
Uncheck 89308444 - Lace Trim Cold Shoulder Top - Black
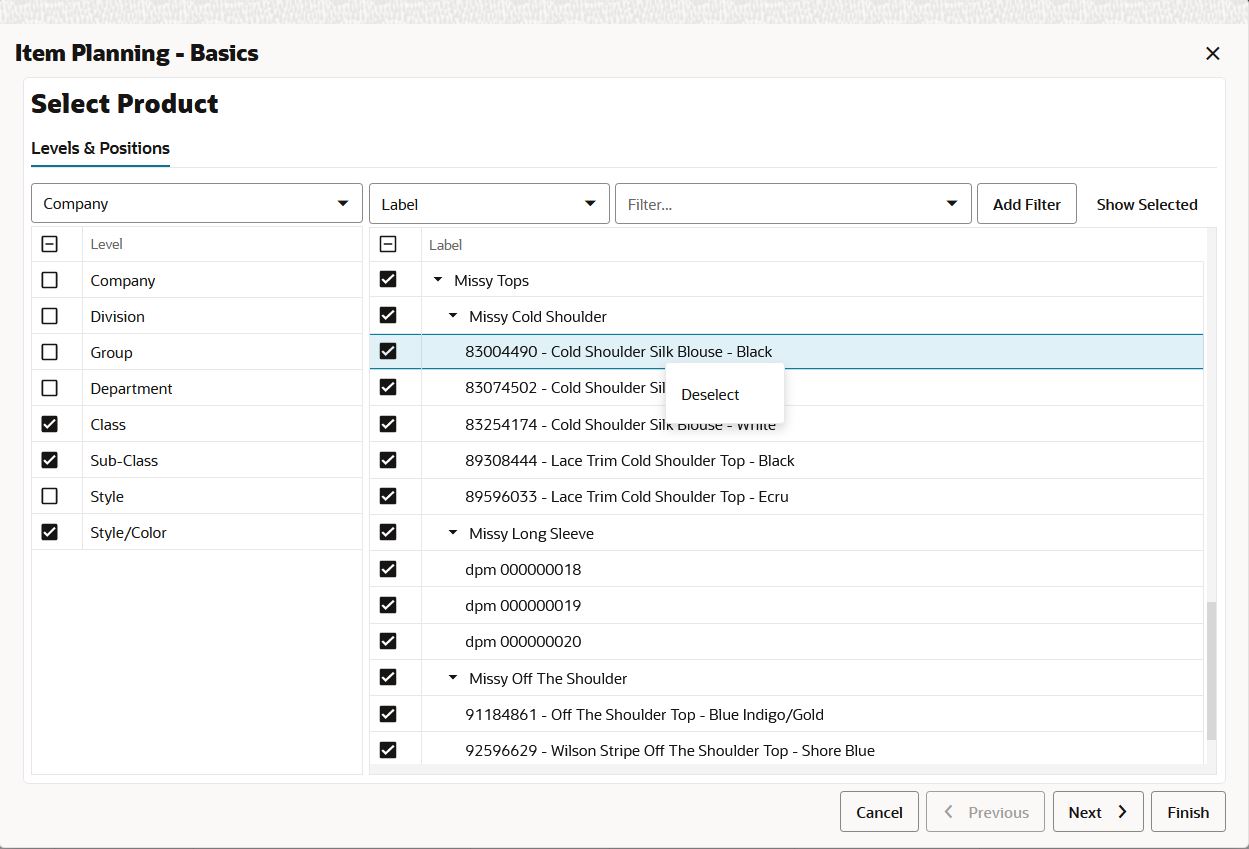388,459
